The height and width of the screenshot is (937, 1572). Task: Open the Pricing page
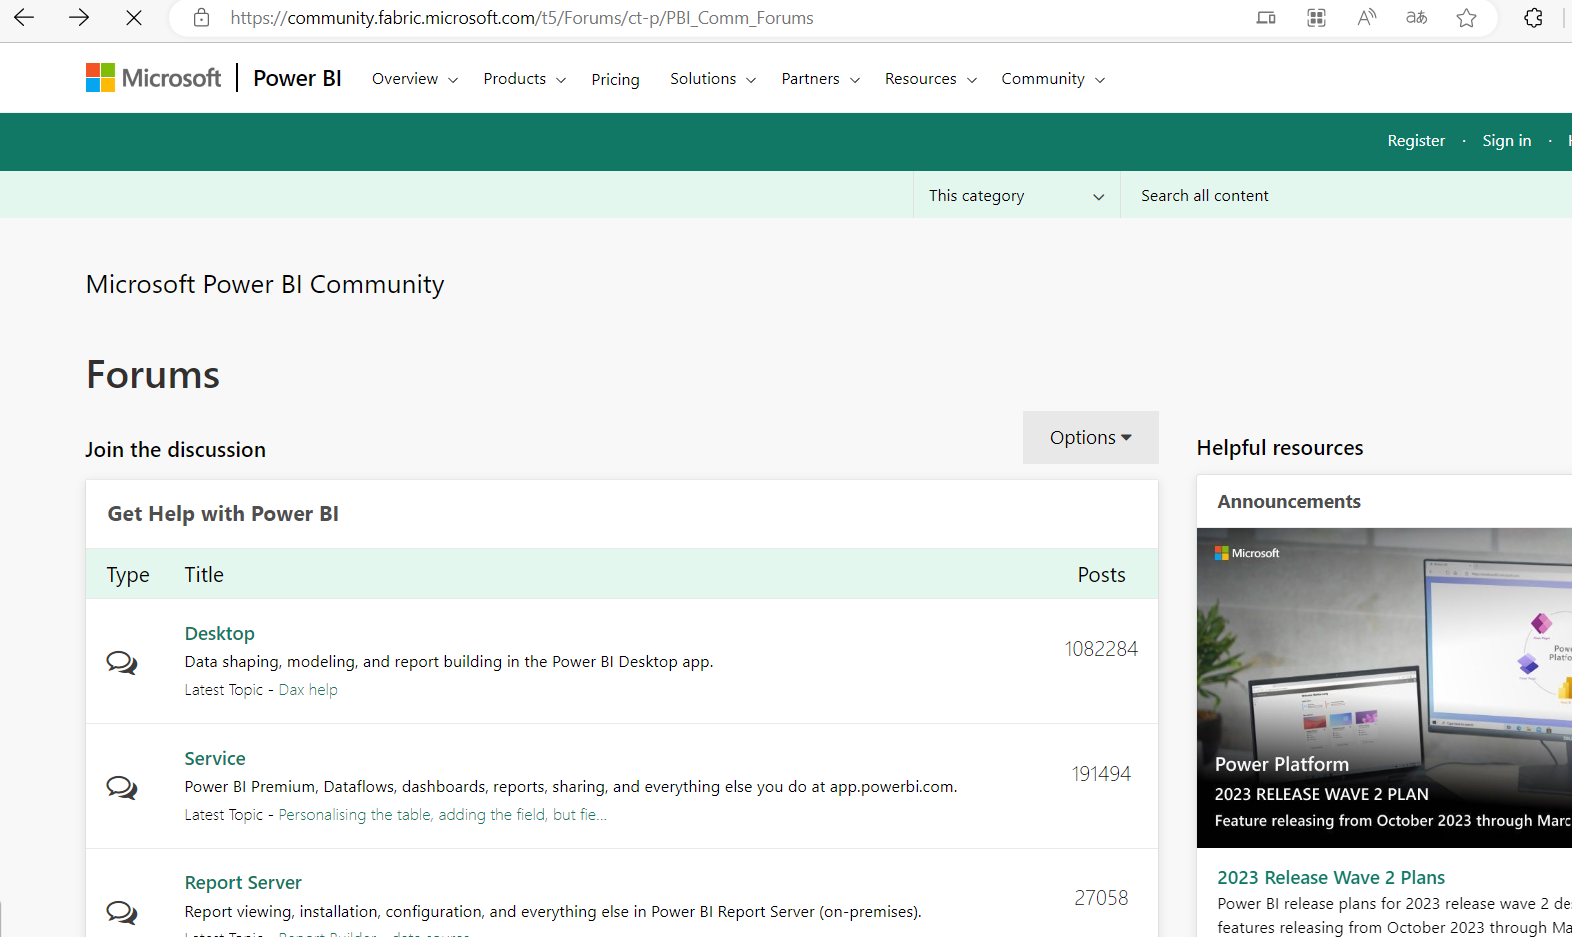615,80
